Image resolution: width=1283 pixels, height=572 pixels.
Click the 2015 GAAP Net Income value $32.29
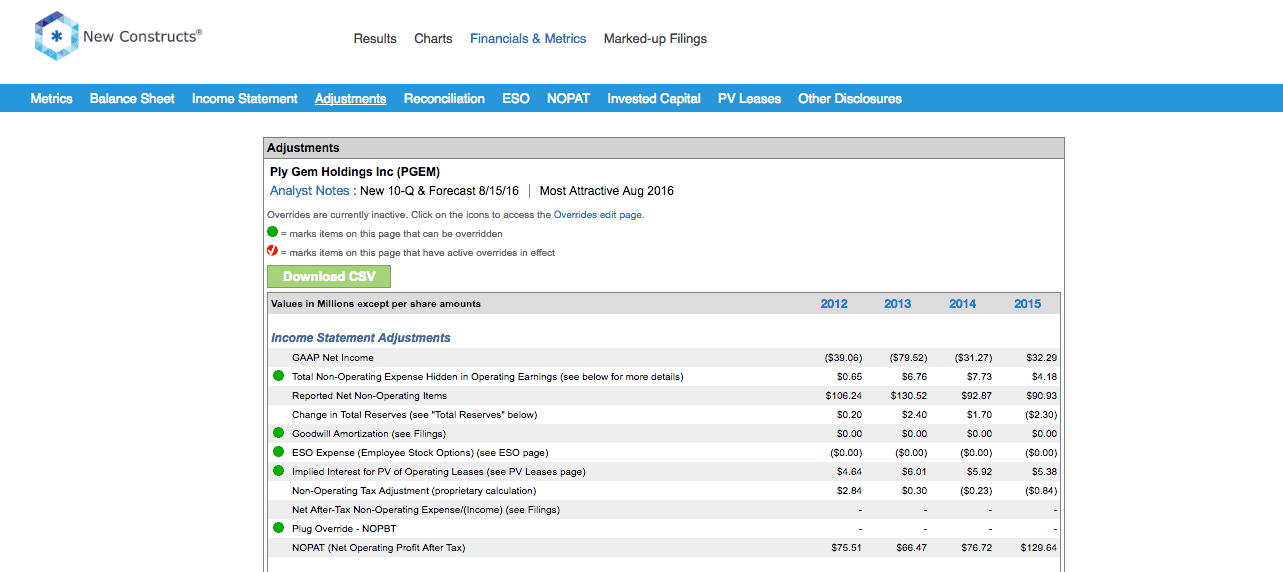pyautogui.click(x=1041, y=357)
